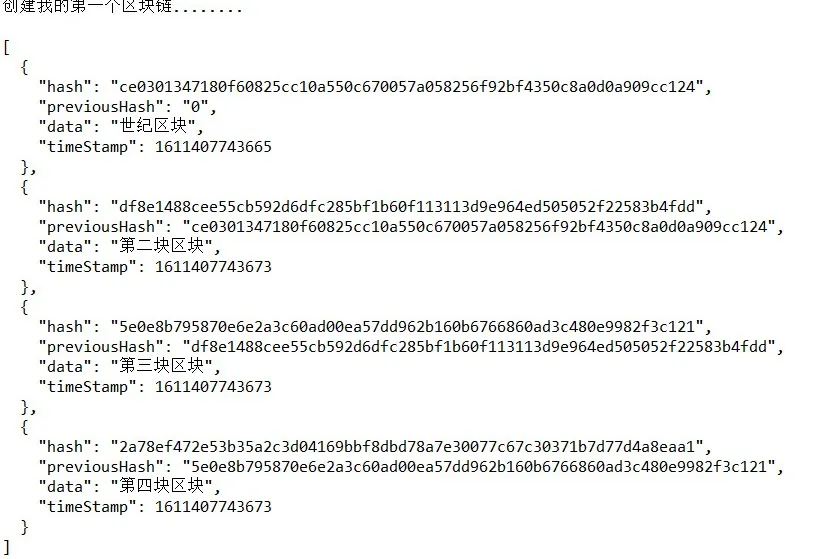831x559 pixels.
Task: Click the data text 第二块区块
Action: [162, 246]
